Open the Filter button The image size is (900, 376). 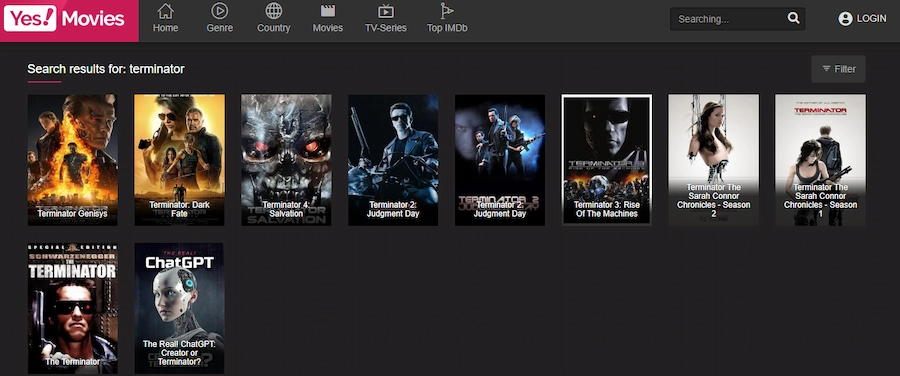pyautogui.click(x=838, y=69)
